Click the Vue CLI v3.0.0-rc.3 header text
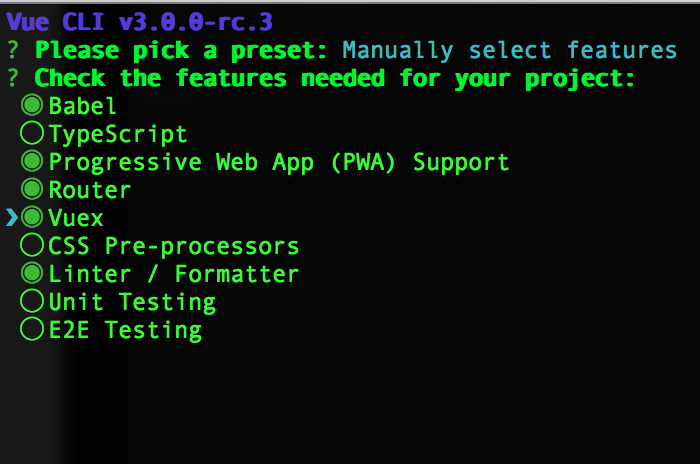Screen dimensions: 700x464 [138, 21]
